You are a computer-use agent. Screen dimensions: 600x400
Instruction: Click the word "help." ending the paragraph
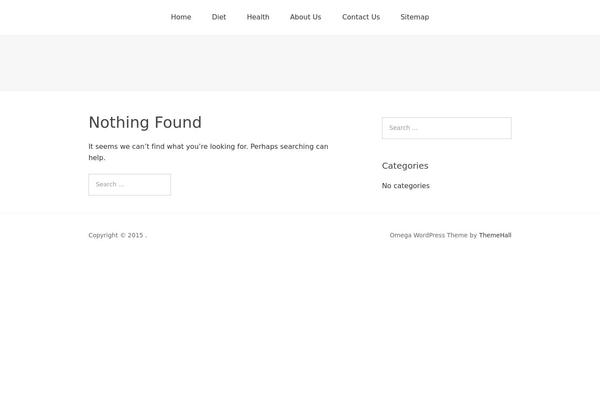click(97, 158)
